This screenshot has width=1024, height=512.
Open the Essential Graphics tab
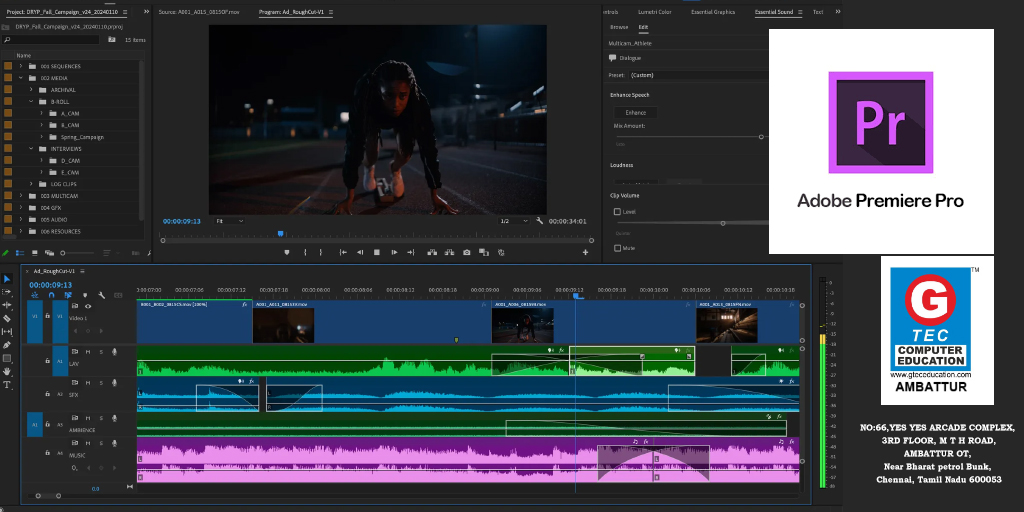point(712,12)
